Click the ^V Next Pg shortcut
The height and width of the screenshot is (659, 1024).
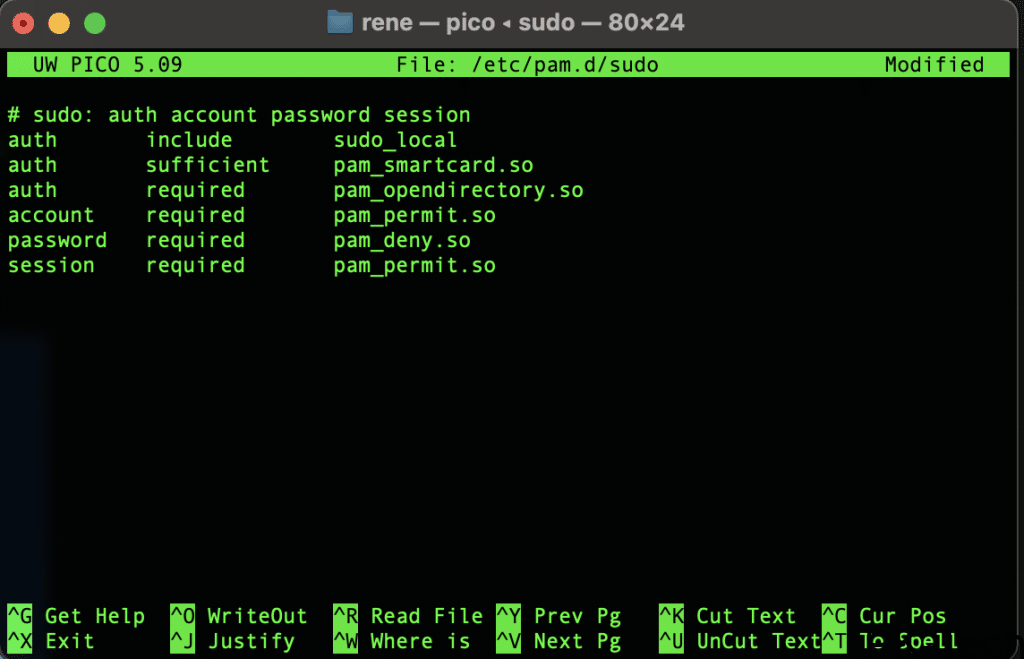(x=558, y=641)
